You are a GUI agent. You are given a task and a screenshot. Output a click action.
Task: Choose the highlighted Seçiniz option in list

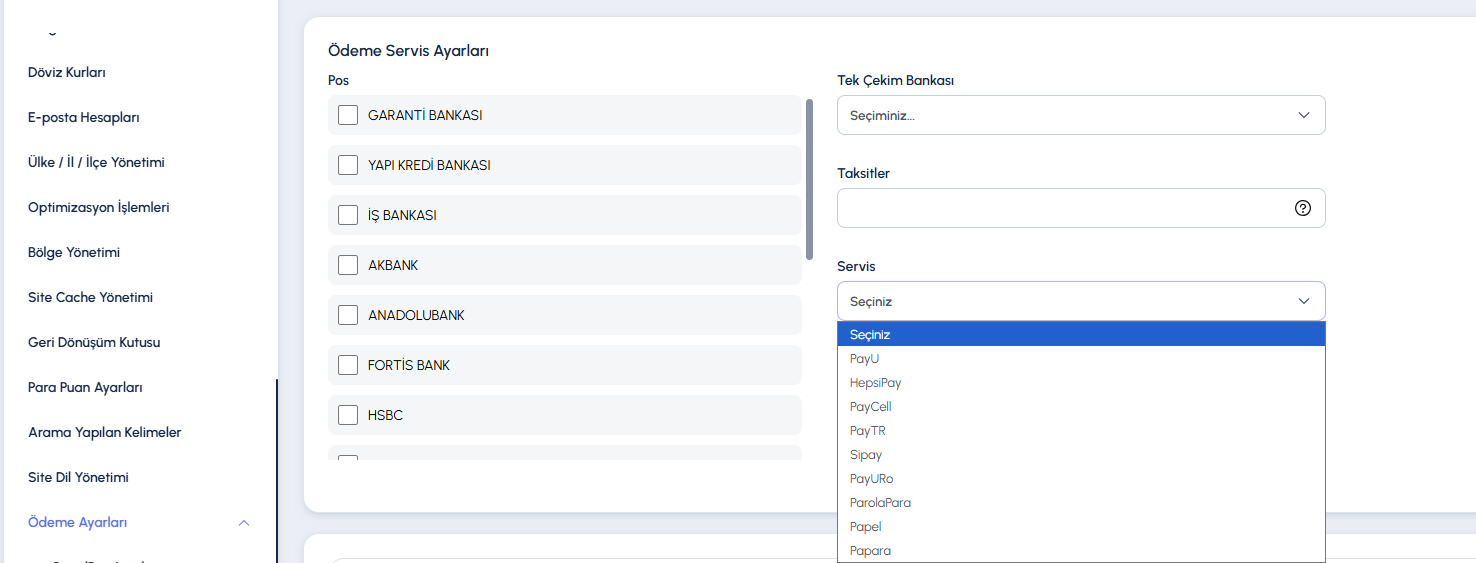[x=1081, y=334]
